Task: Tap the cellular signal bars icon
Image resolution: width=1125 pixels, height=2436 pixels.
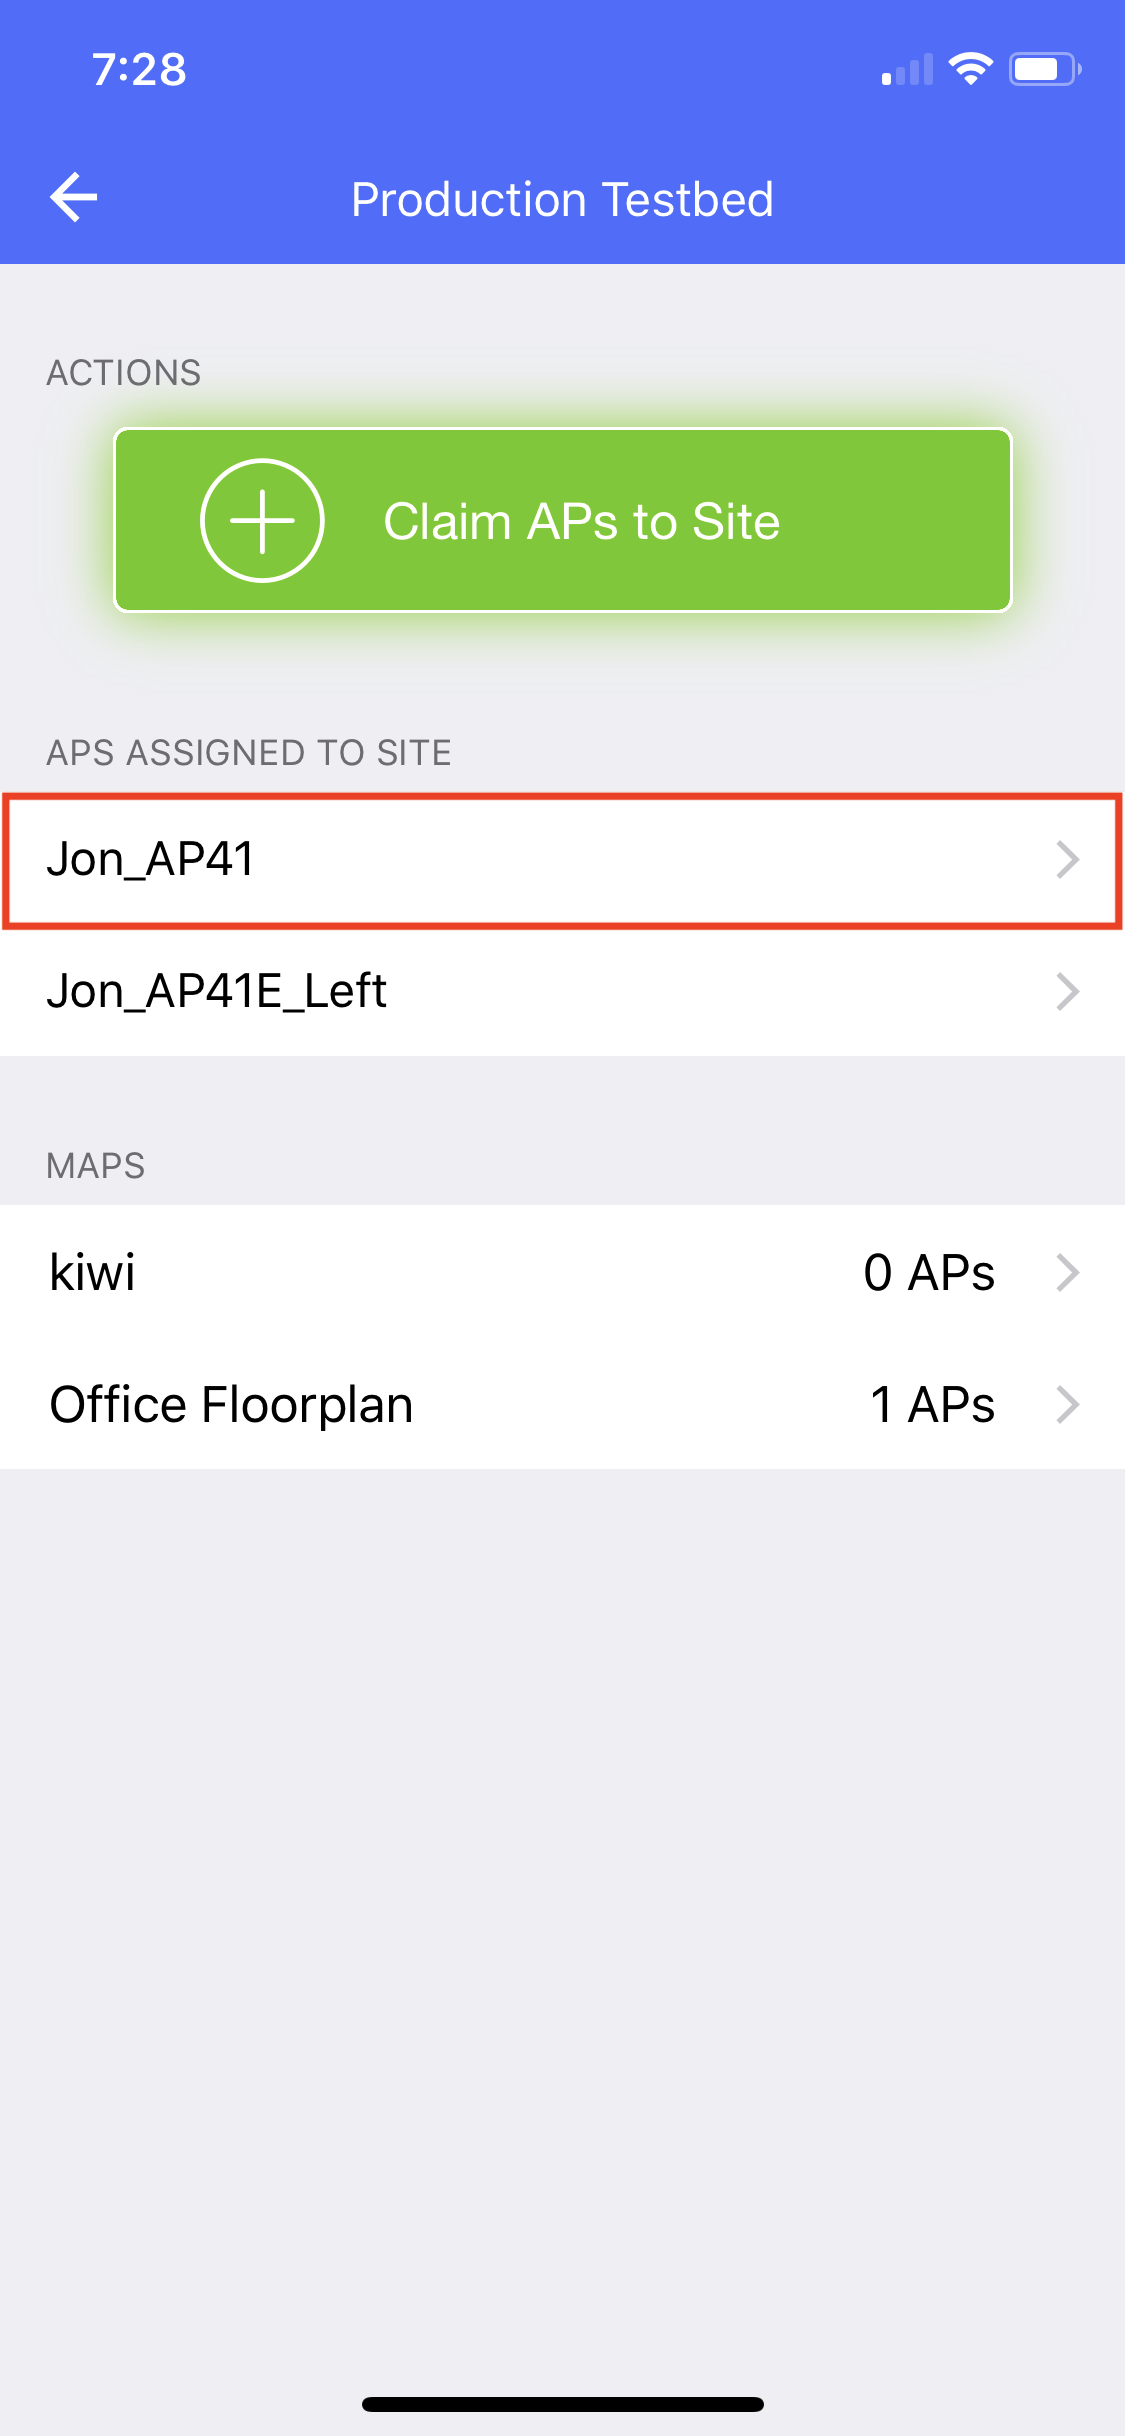Action: click(906, 70)
